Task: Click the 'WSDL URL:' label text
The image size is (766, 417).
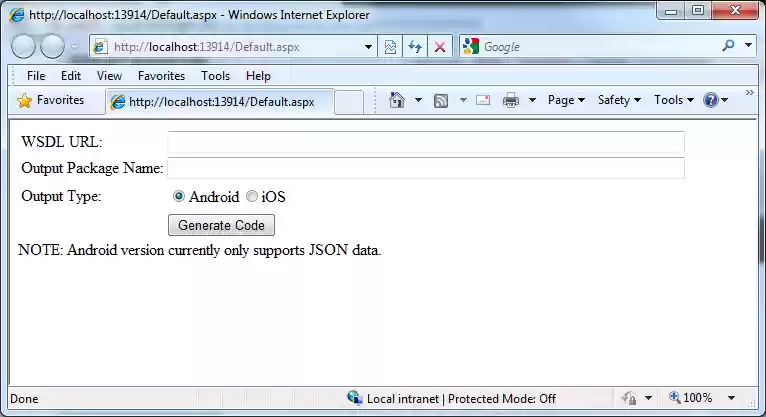Action: [x=62, y=142]
